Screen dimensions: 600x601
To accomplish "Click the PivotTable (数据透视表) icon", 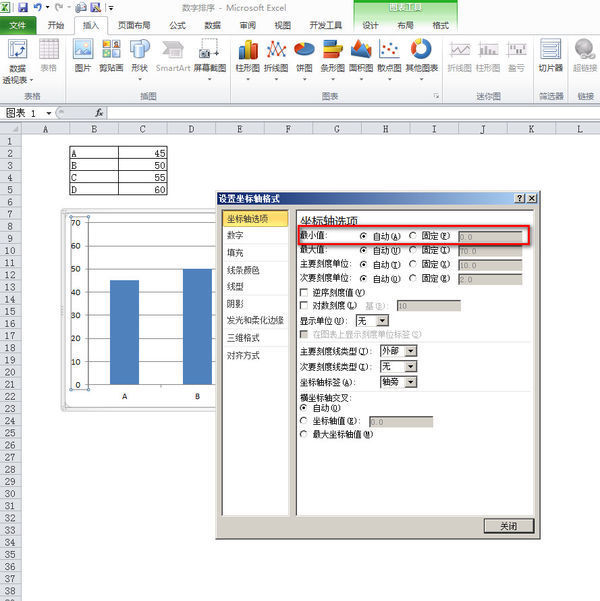I will pos(17,58).
